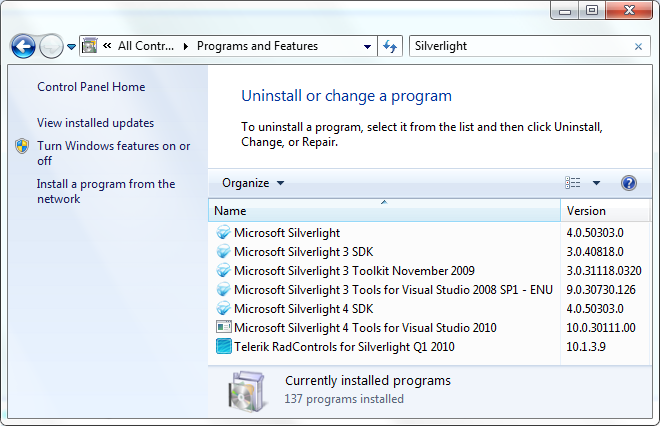Select the All Control Panel Items breadcrumb
Image resolution: width=660 pixels, height=426 pixels.
(146, 45)
